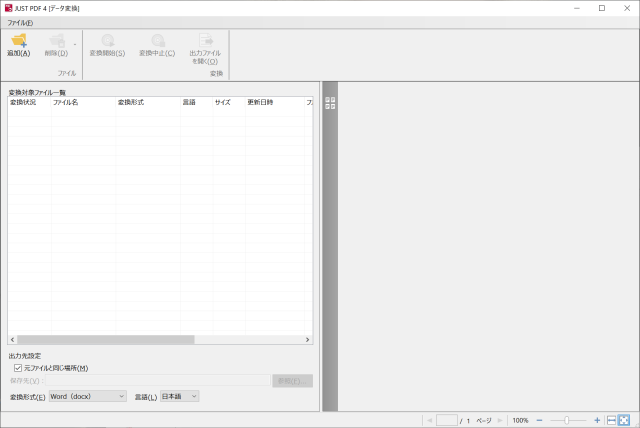The width and height of the screenshot is (640, 428).
Task: Click the 参照(F)... browse button
Action: pyautogui.click(x=292, y=381)
